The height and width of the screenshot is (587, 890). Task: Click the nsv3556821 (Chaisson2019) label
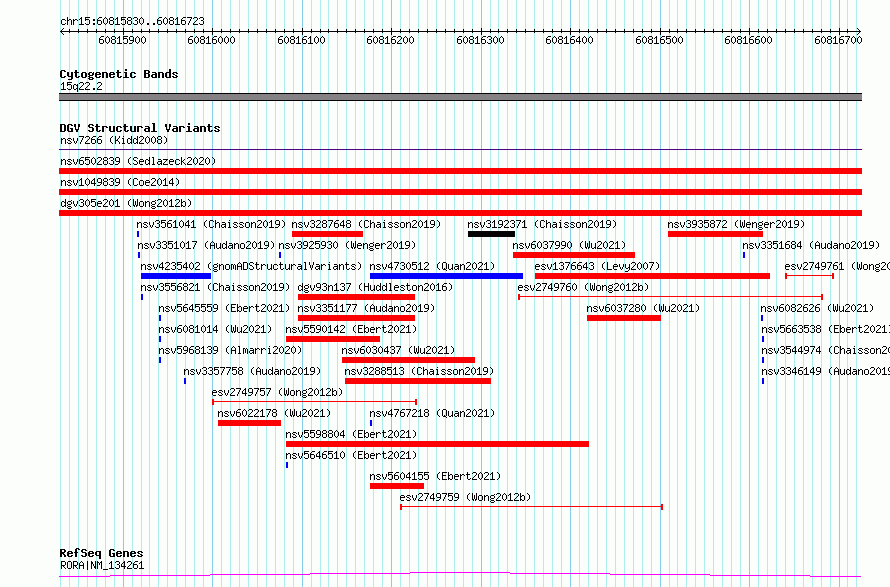coord(215,287)
